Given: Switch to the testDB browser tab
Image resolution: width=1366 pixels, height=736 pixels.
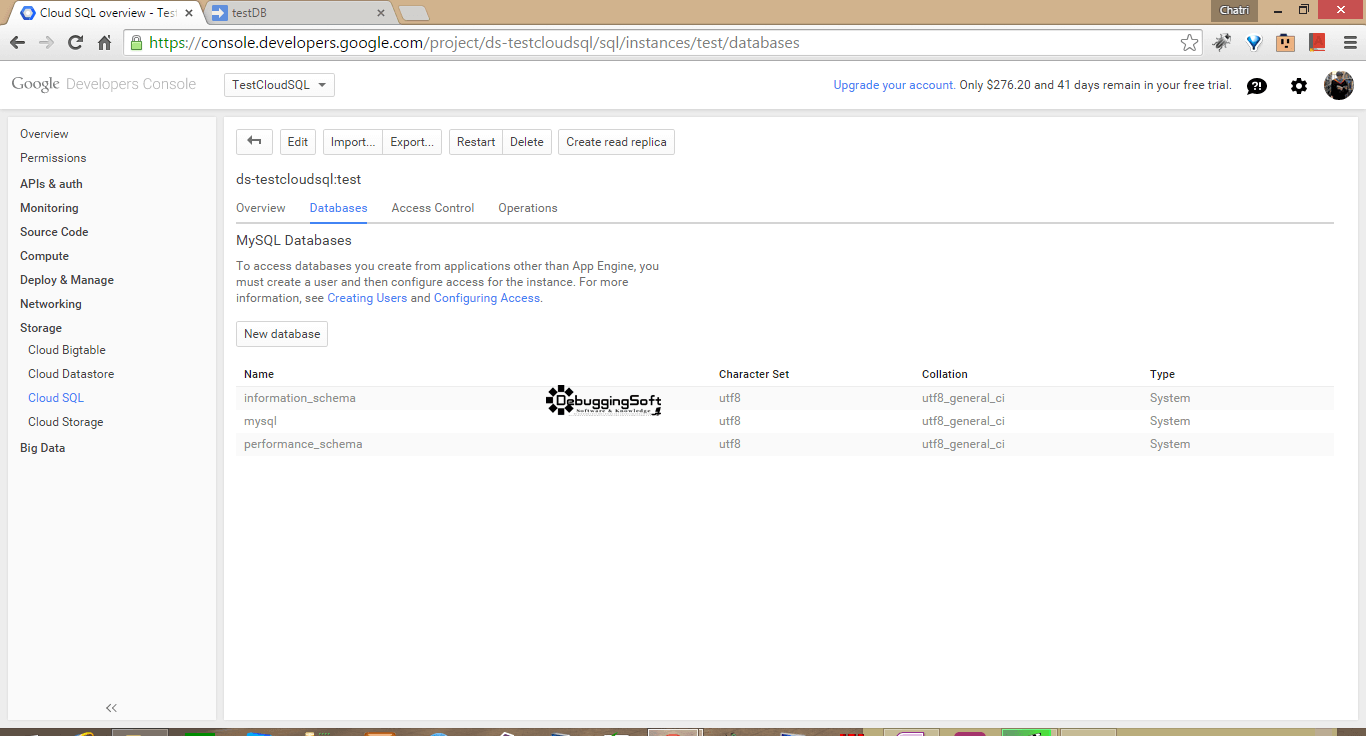Looking at the screenshot, I should [298, 13].
